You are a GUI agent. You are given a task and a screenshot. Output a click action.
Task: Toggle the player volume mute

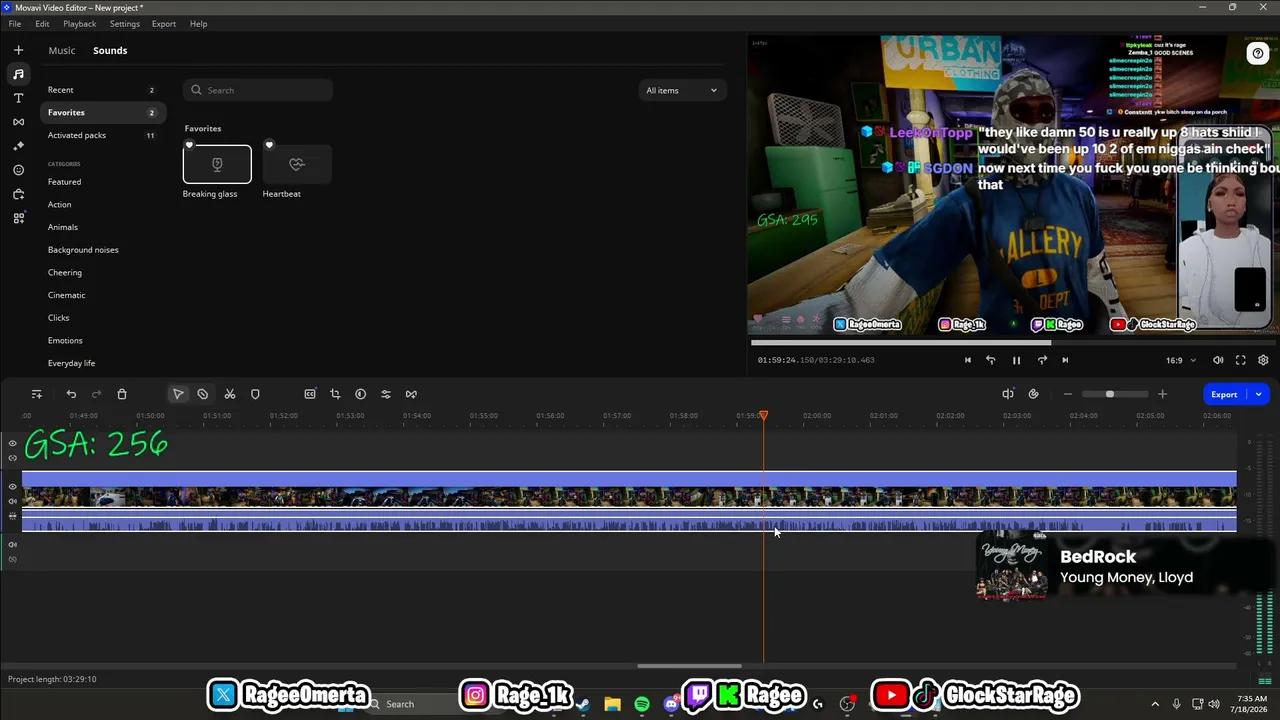pos(1218,360)
